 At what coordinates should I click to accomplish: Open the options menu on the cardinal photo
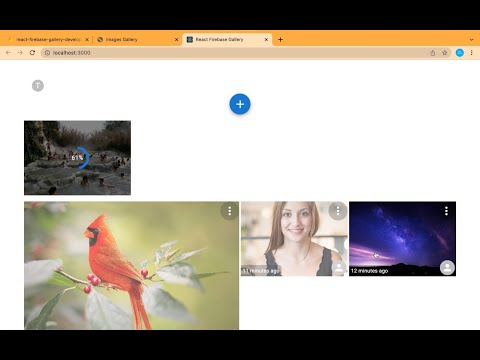[229, 211]
